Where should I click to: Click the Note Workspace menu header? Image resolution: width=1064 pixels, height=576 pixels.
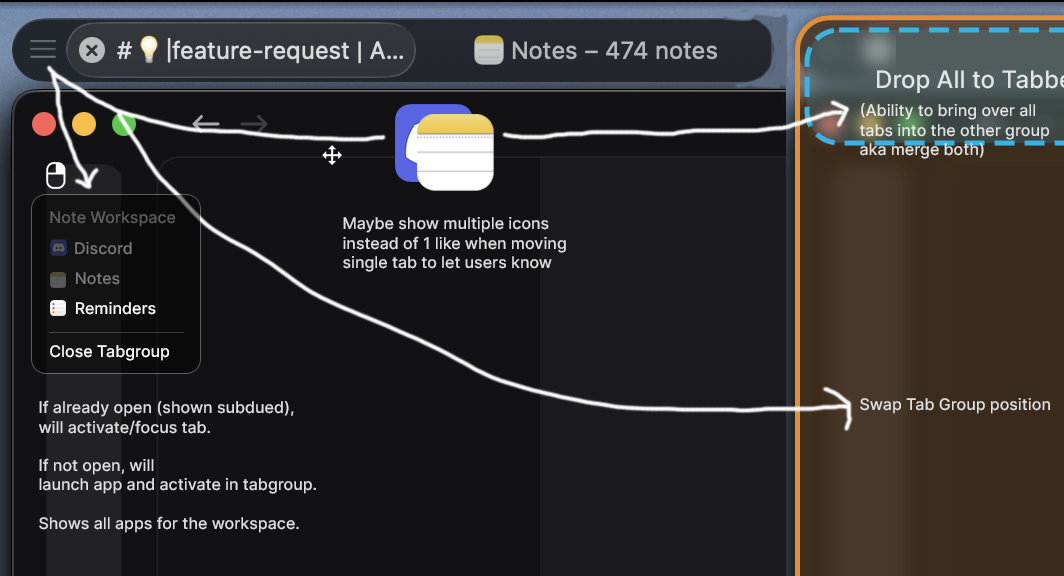click(113, 217)
